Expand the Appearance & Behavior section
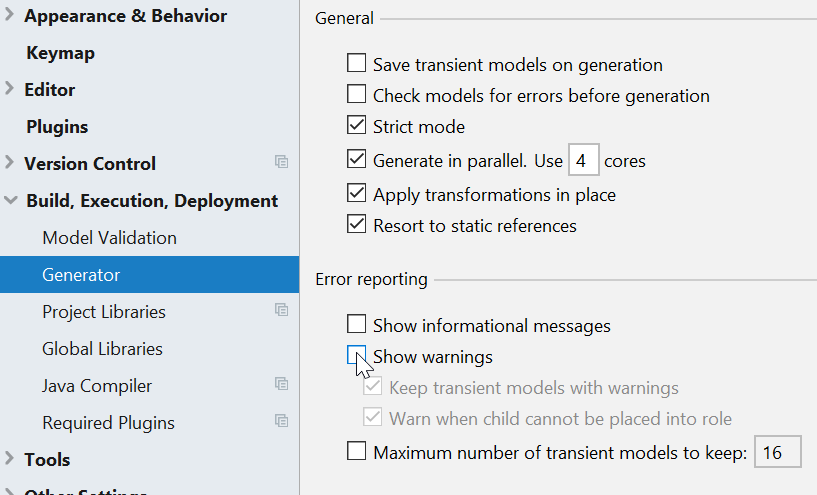This screenshot has height=495, width=817. click(x=10, y=16)
